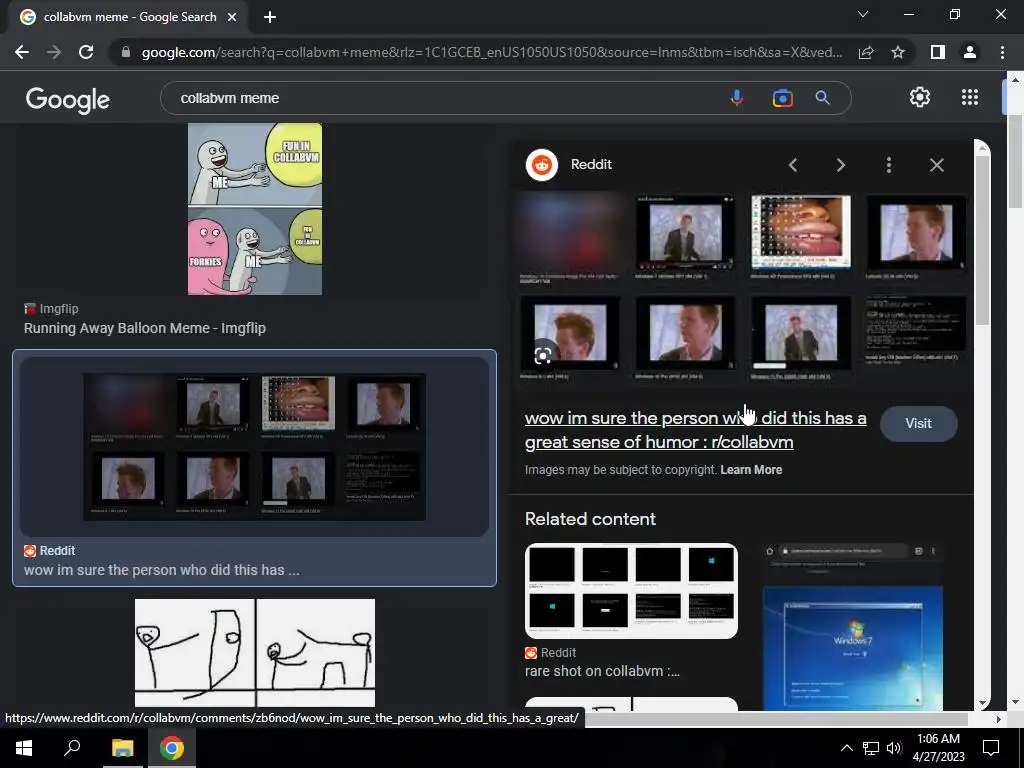Open the Windows notification center

click(x=991, y=748)
